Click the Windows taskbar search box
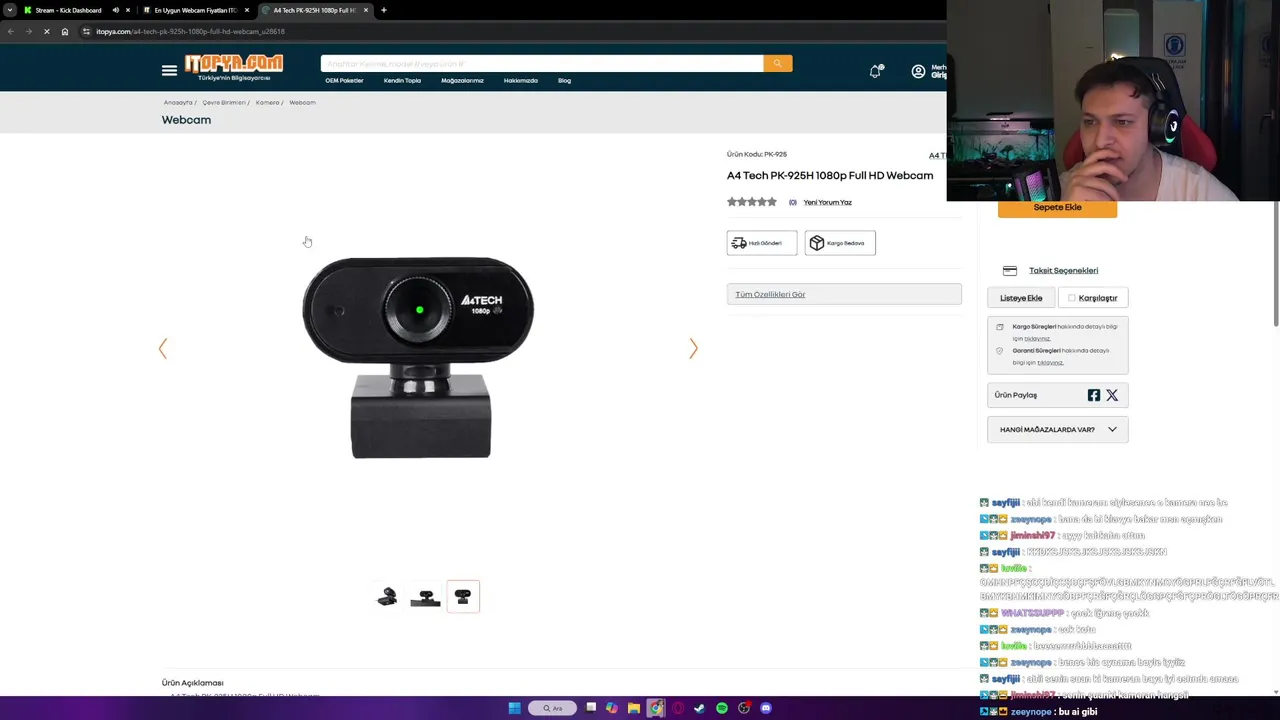 552,708
